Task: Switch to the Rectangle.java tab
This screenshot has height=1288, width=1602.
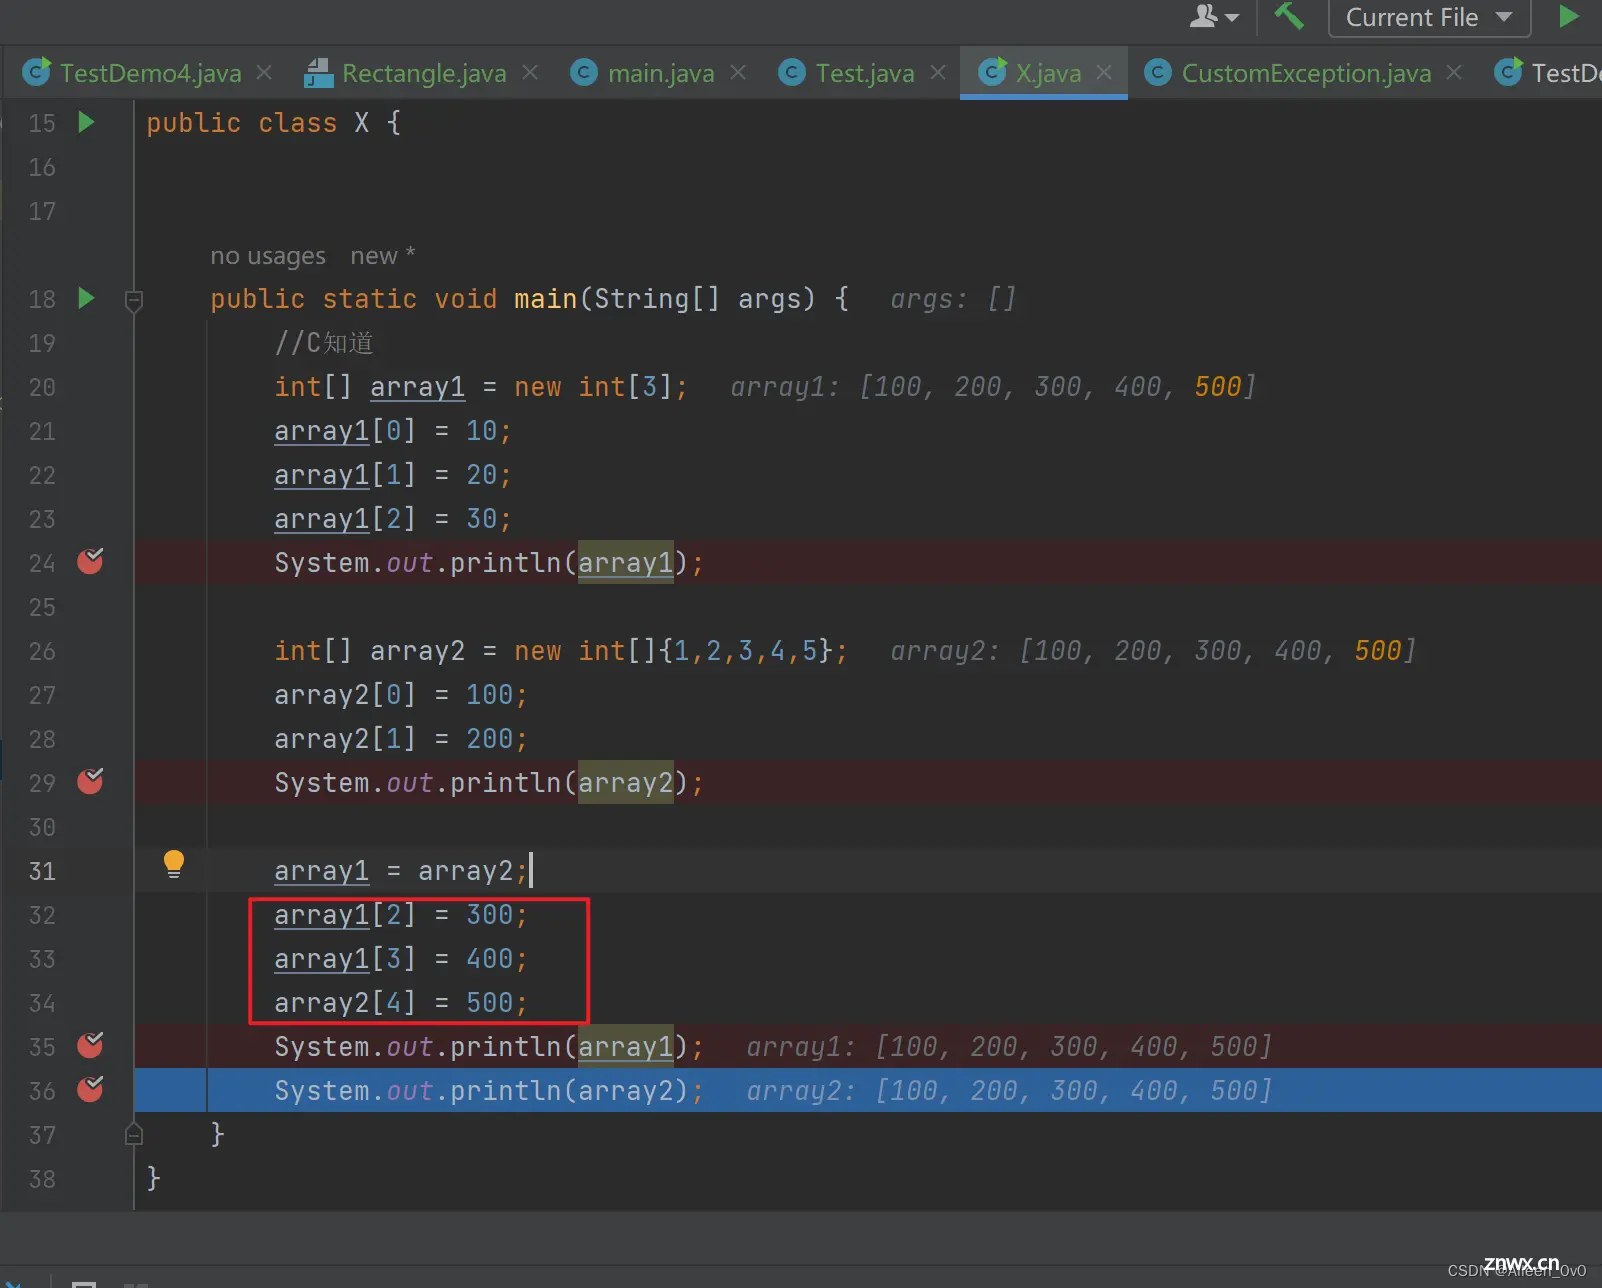Action: [x=423, y=73]
